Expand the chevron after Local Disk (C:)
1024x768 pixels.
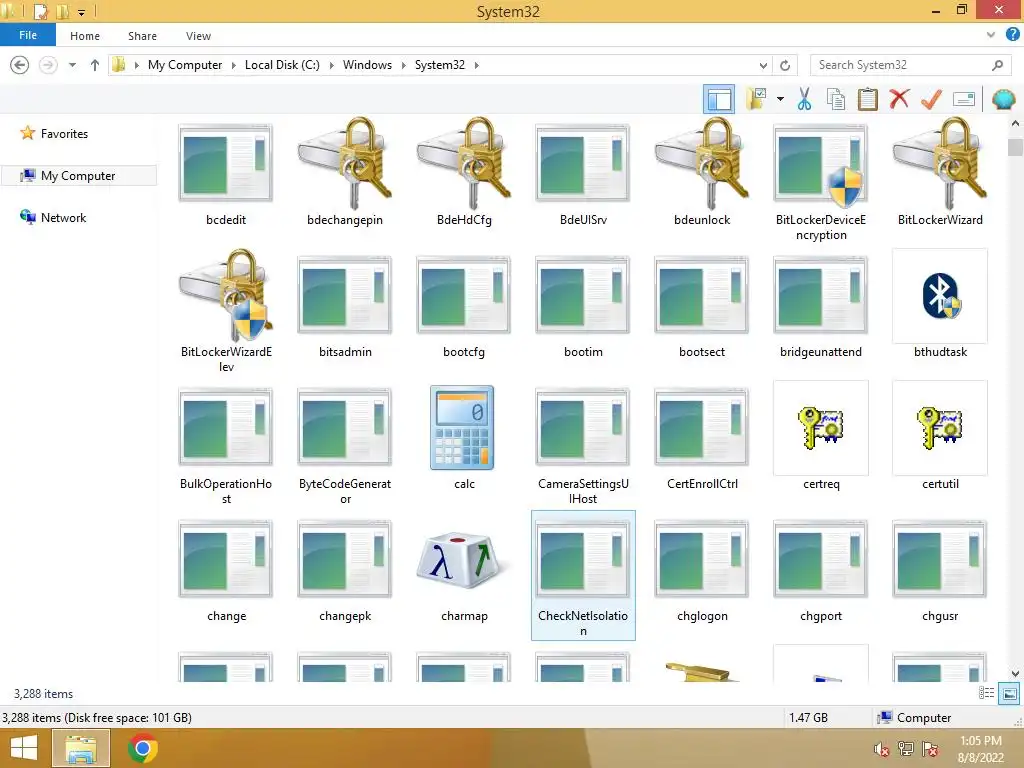[332, 65]
